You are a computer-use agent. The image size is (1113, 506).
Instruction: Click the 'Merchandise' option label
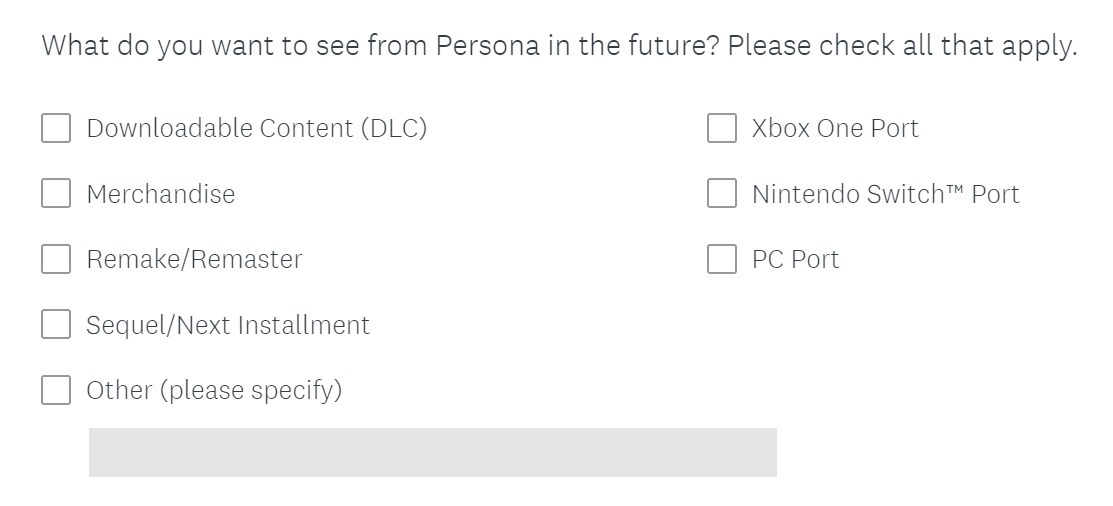(x=161, y=194)
